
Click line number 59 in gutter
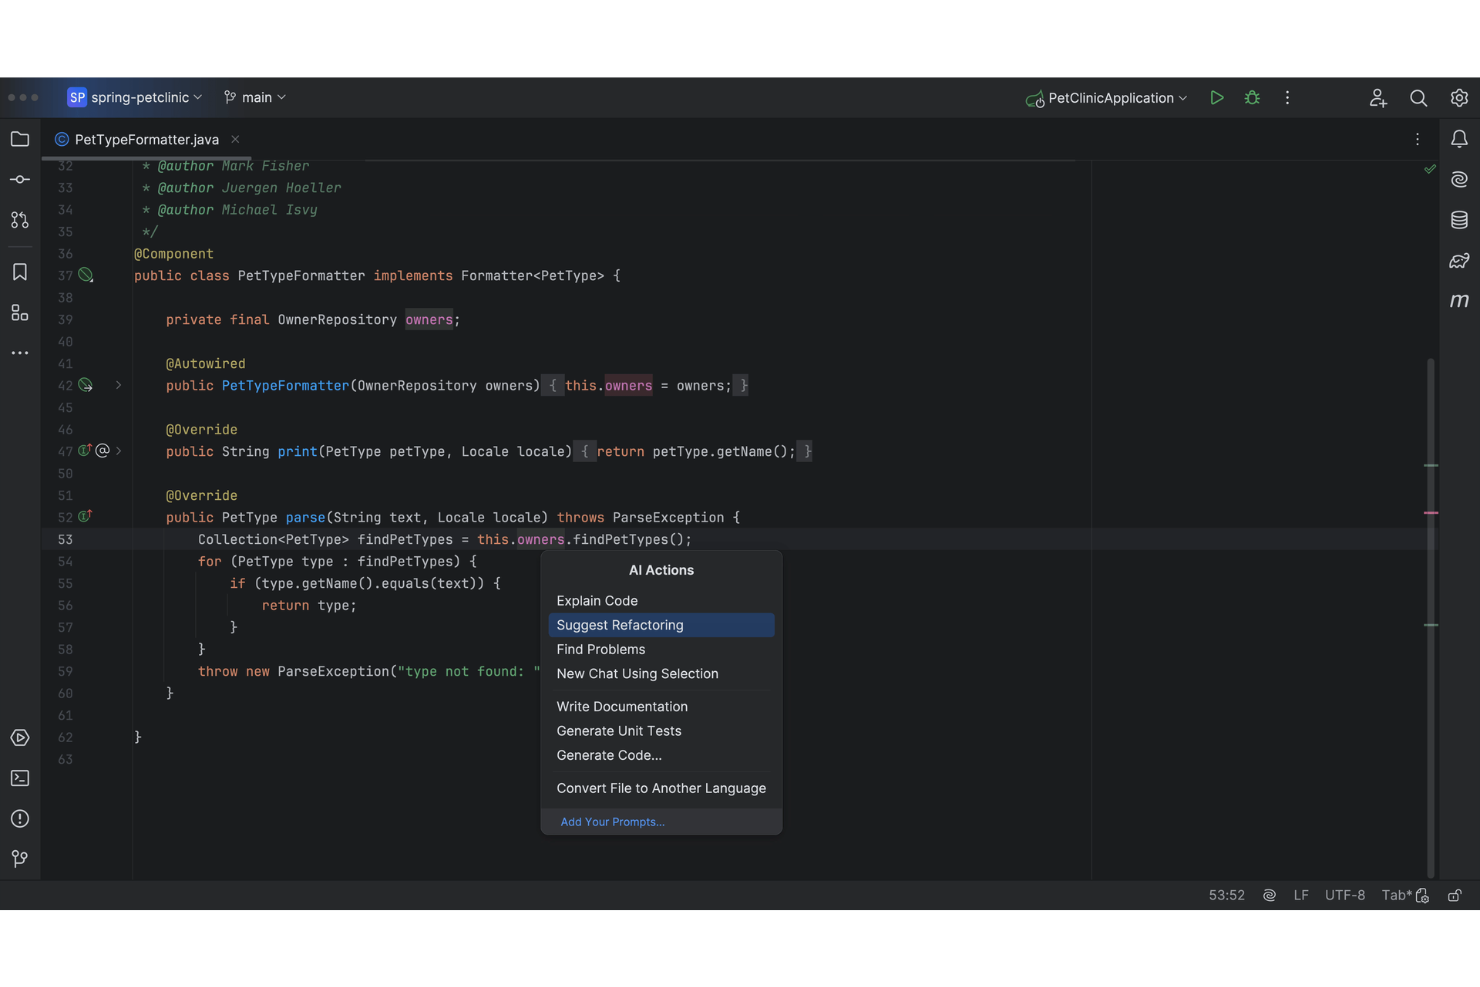click(x=65, y=672)
